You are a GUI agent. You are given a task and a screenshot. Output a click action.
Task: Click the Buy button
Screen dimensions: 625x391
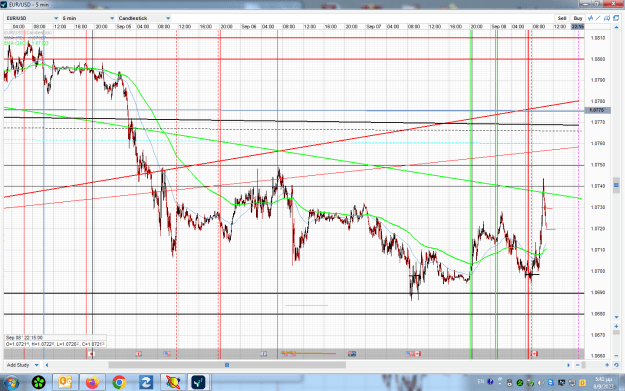pyautogui.click(x=578, y=18)
